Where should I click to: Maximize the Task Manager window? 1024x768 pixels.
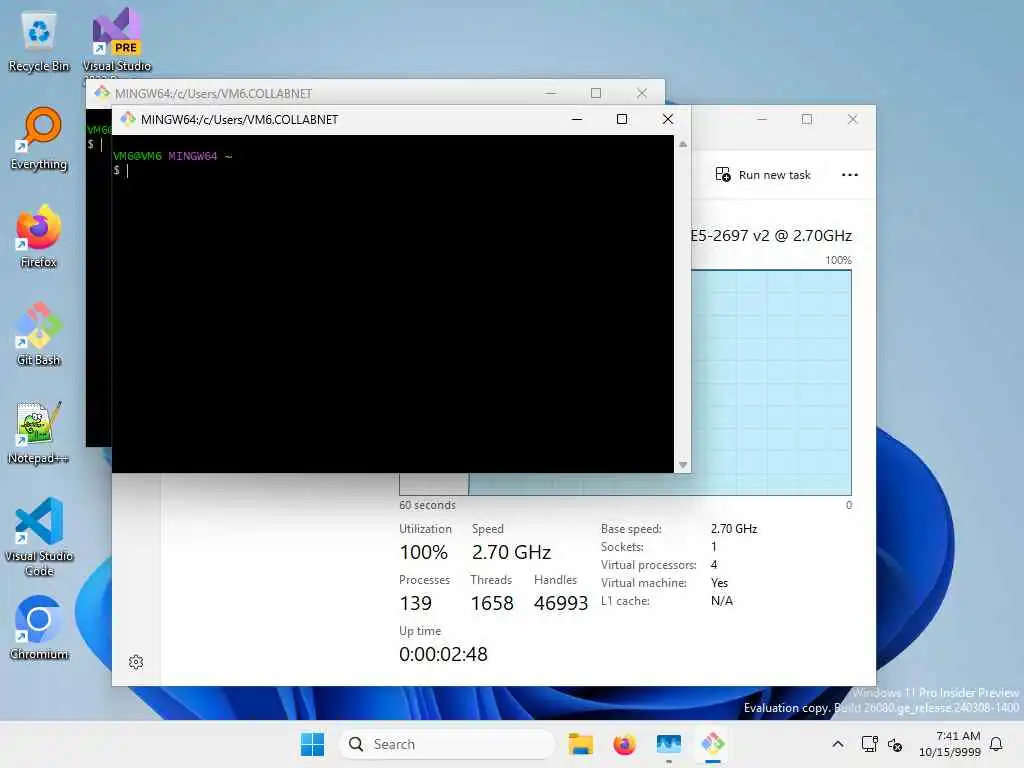[807, 119]
